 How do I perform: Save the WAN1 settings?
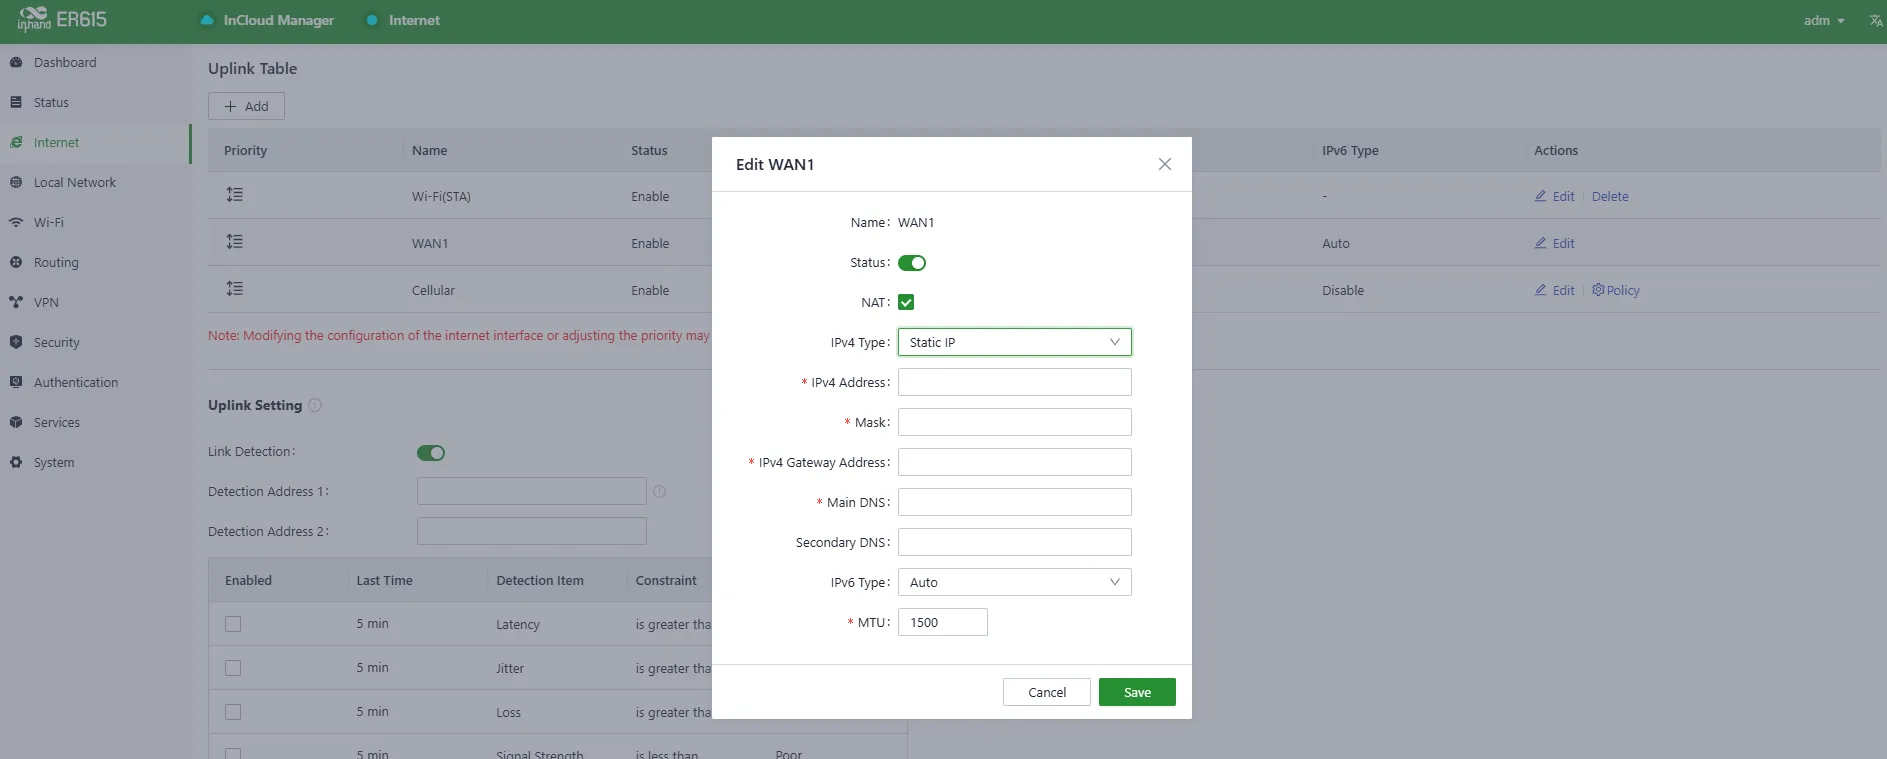(x=1137, y=692)
